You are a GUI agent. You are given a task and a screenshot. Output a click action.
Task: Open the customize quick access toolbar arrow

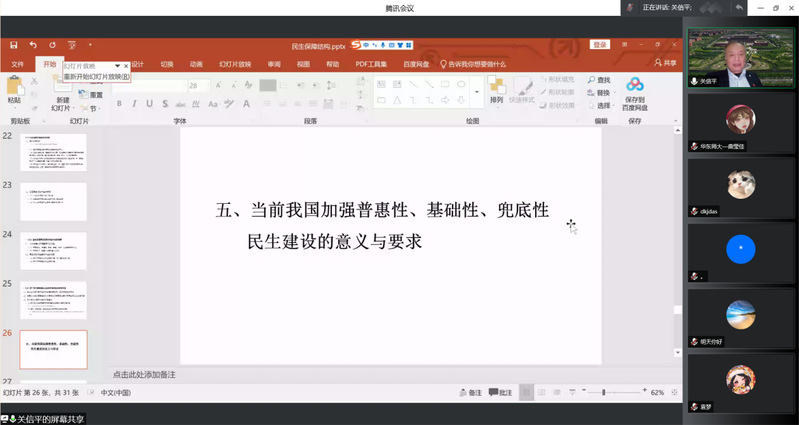(x=90, y=45)
